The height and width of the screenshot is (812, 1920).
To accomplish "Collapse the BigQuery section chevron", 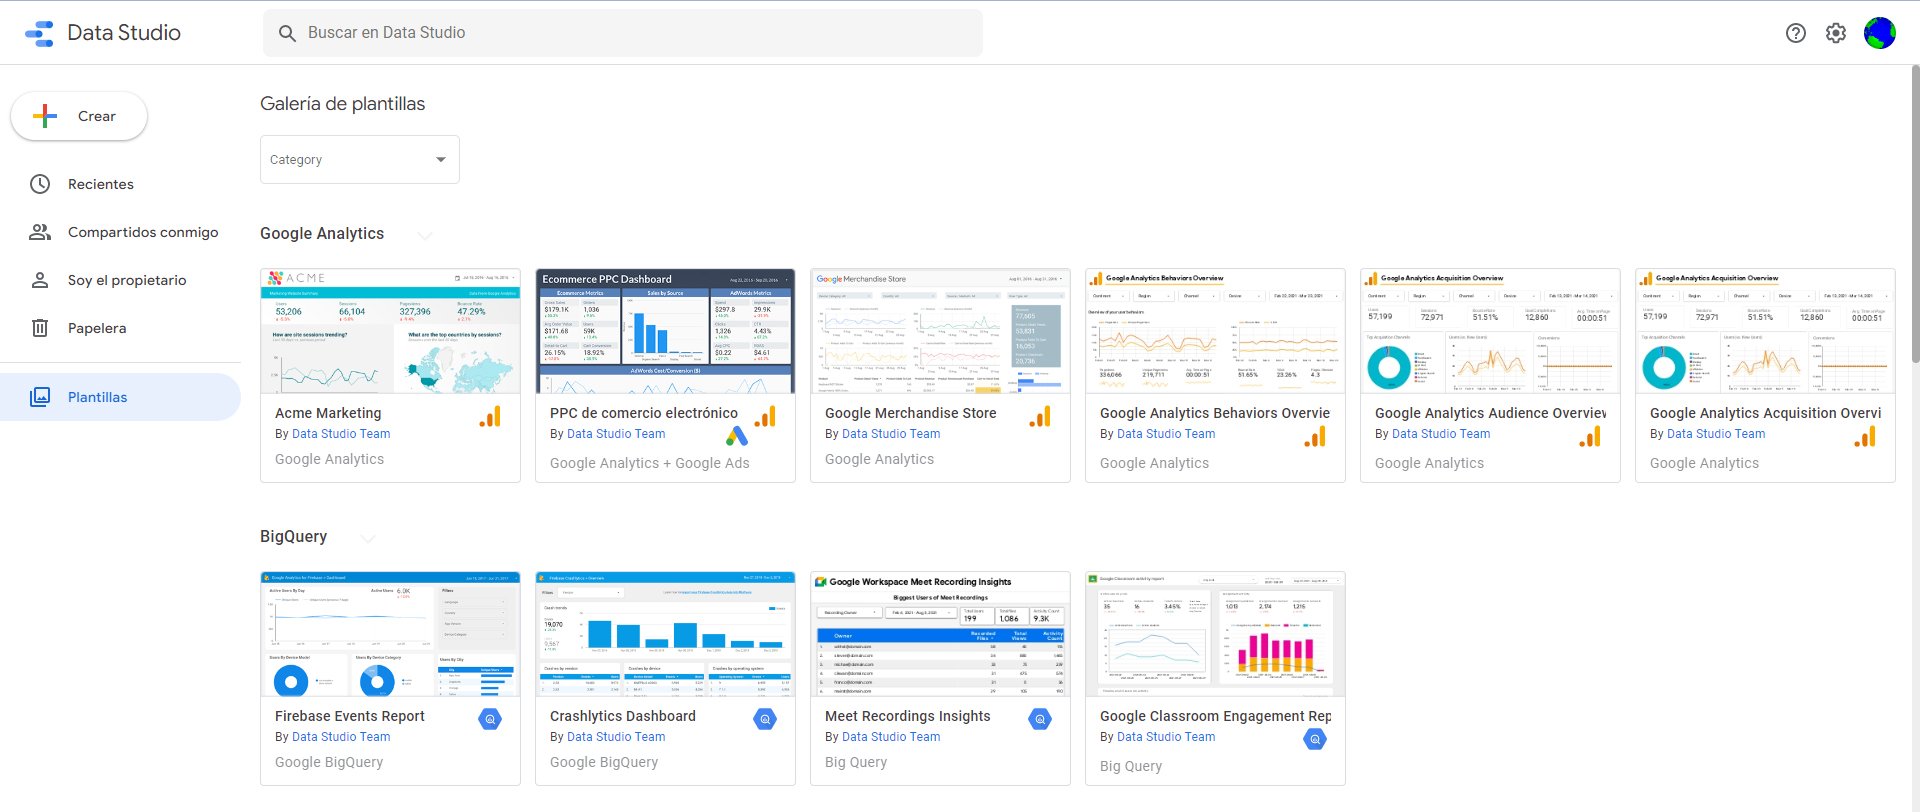I will click(368, 538).
